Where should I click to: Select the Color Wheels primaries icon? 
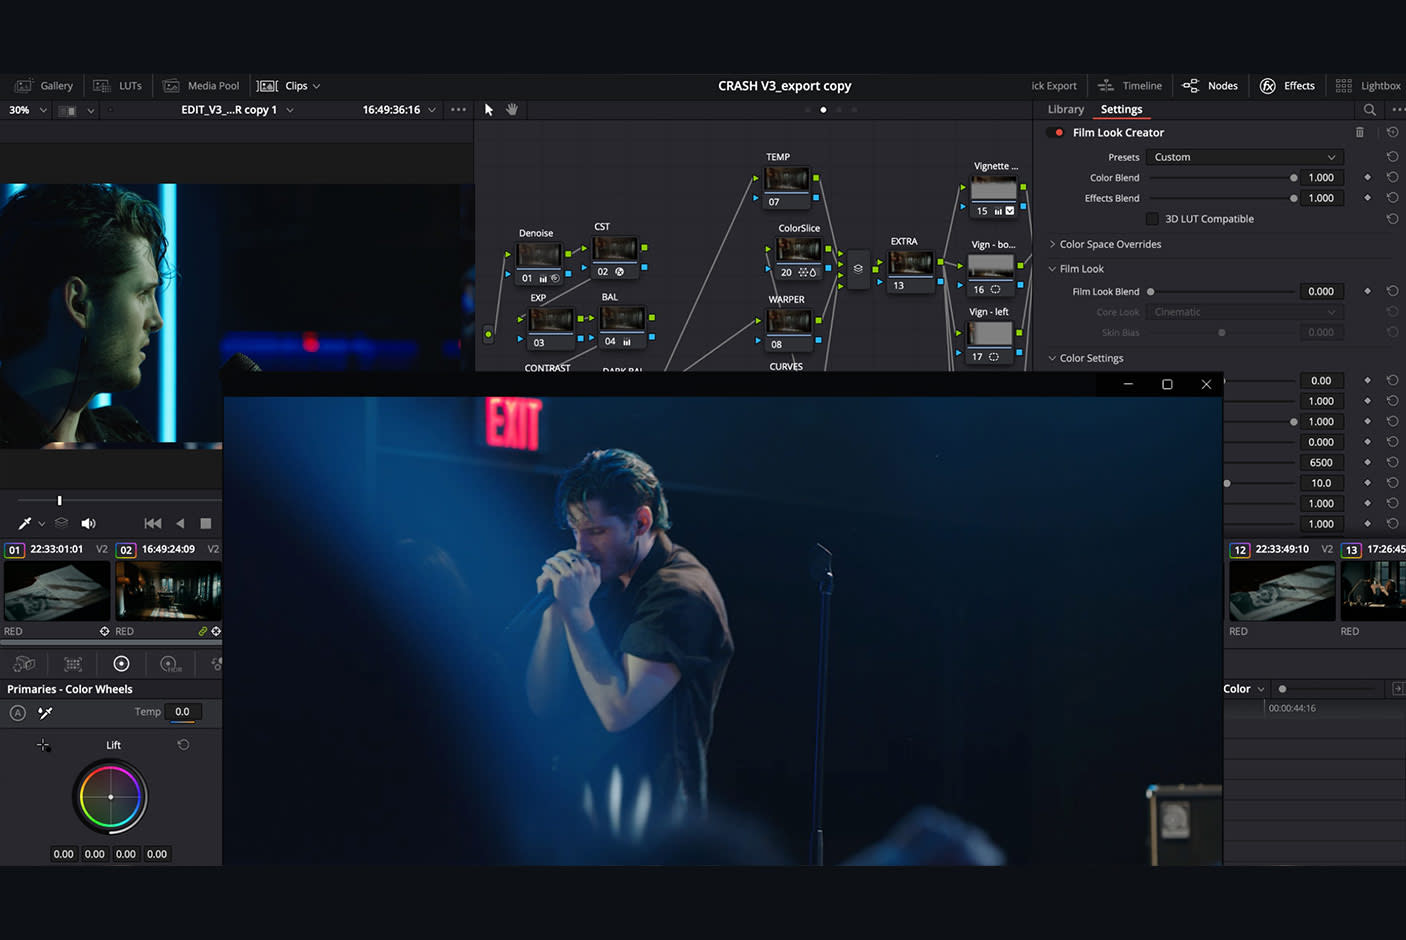click(121, 664)
